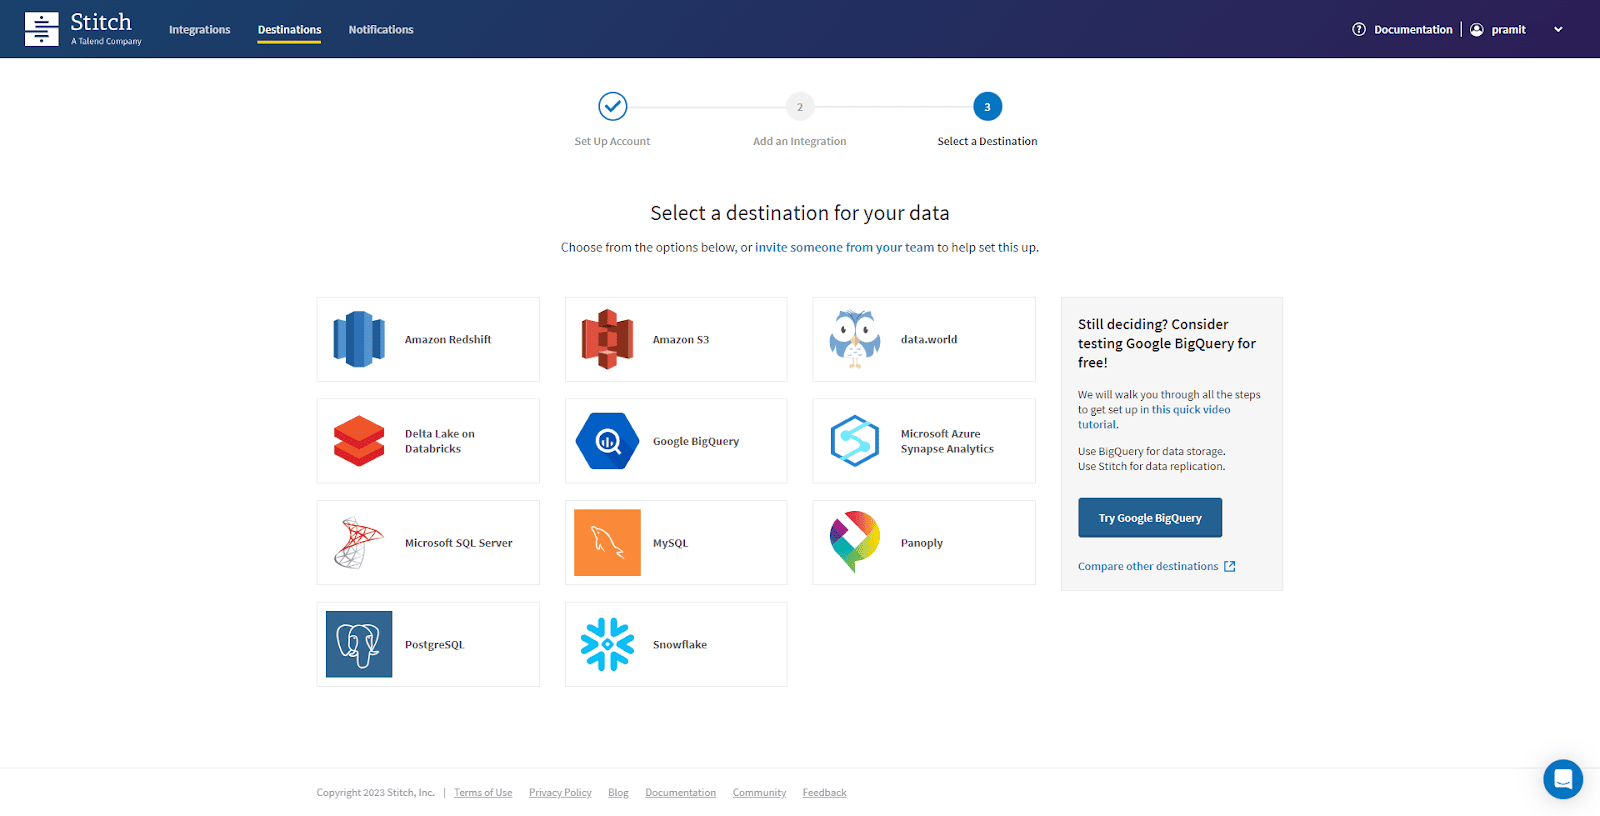This screenshot has height=816, width=1600.
Task: Select the Panoply icon
Action: (855, 542)
